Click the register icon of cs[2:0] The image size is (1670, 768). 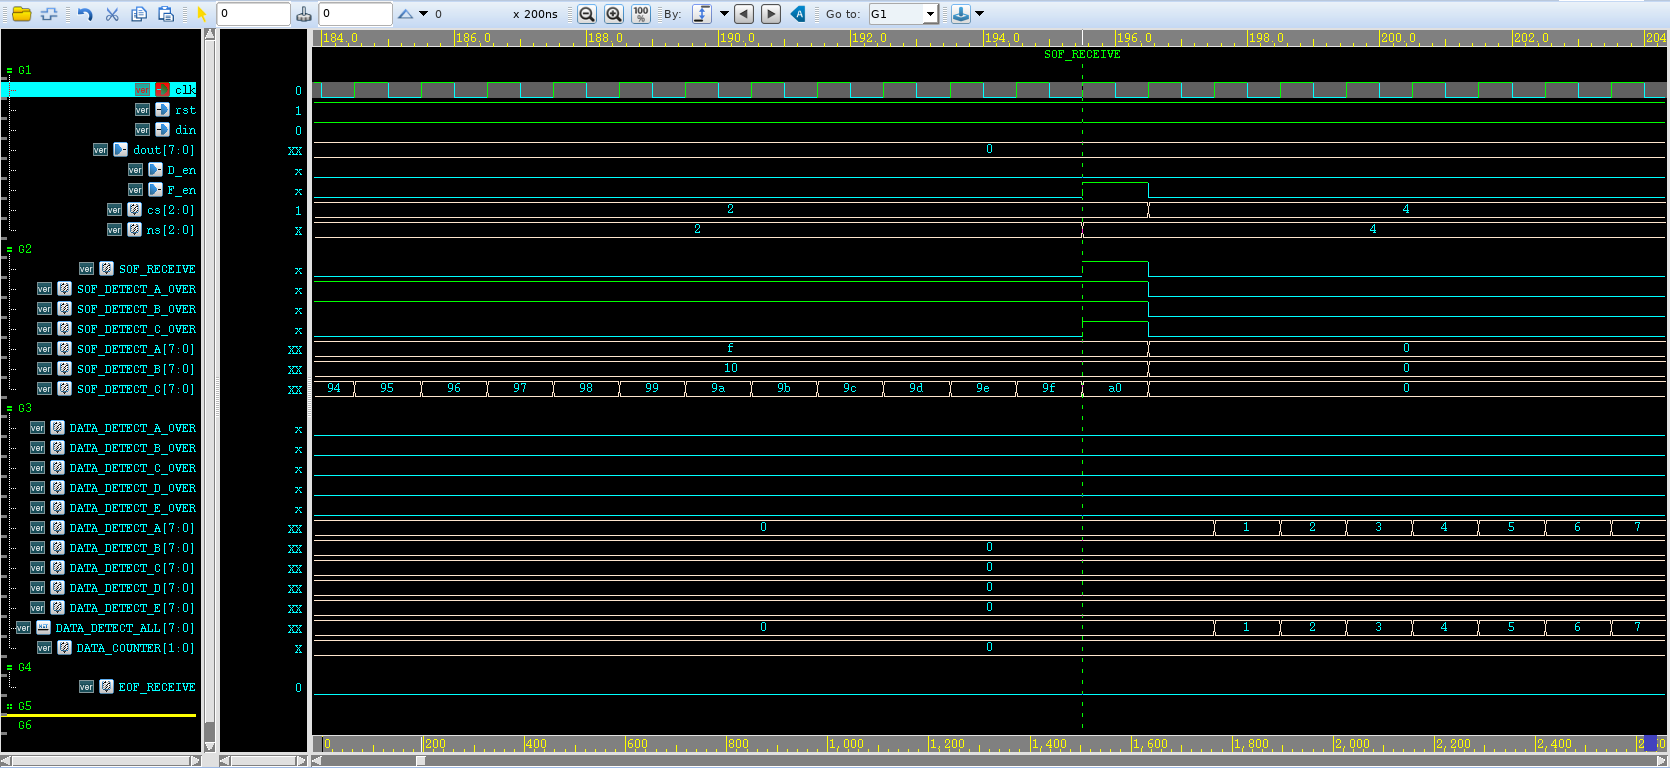tap(135, 210)
